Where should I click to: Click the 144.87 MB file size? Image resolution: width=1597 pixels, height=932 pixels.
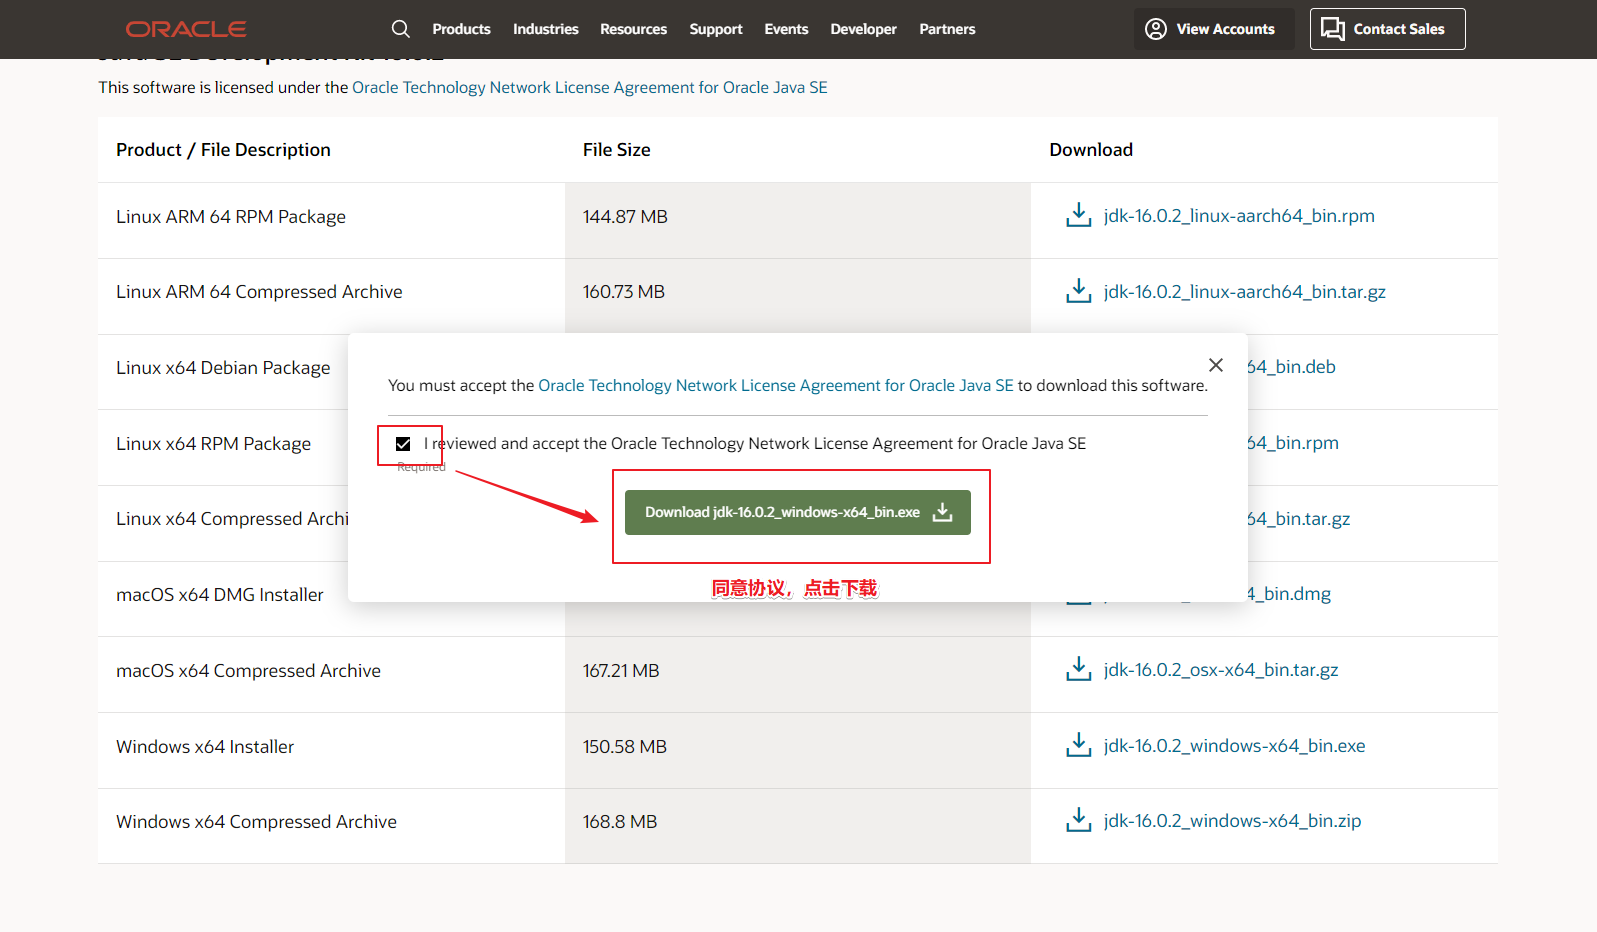625,216
